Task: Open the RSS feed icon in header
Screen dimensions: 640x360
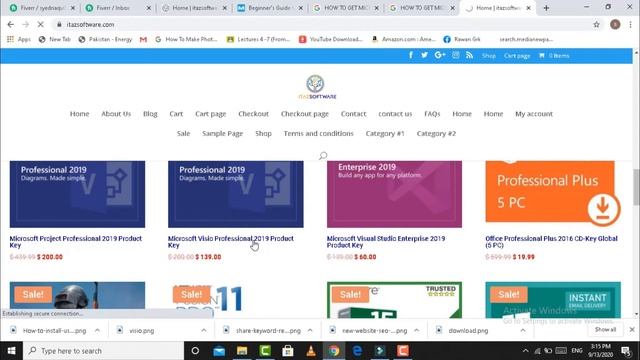Action: pos(469,55)
